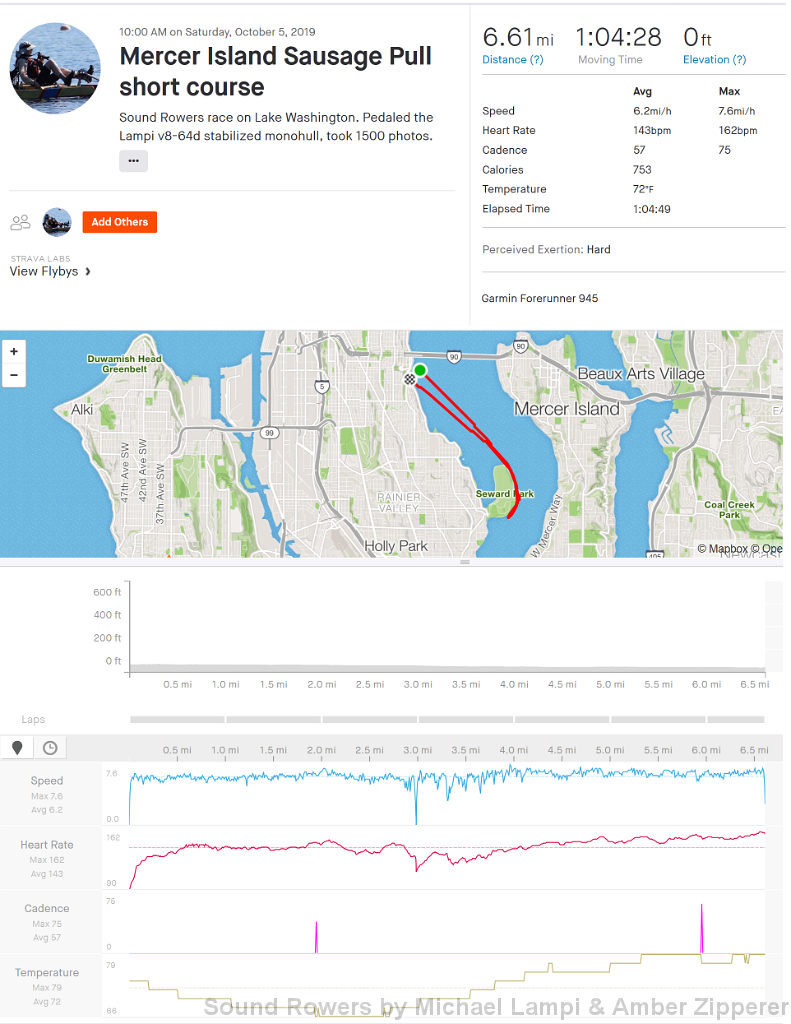
Task: Click the map zoom in plus button
Action: [14, 352]
